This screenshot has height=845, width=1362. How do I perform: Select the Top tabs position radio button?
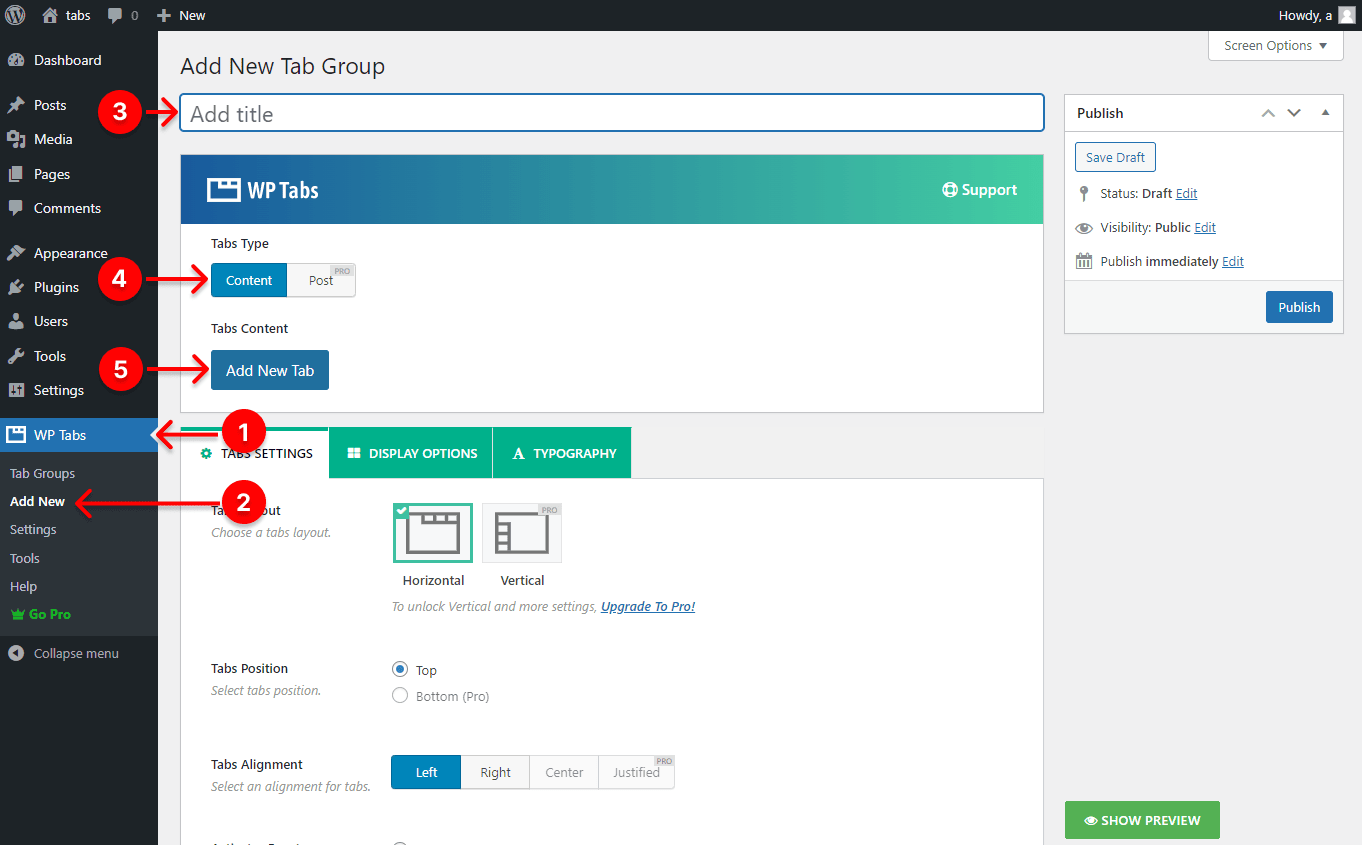(x=400, y=669)
